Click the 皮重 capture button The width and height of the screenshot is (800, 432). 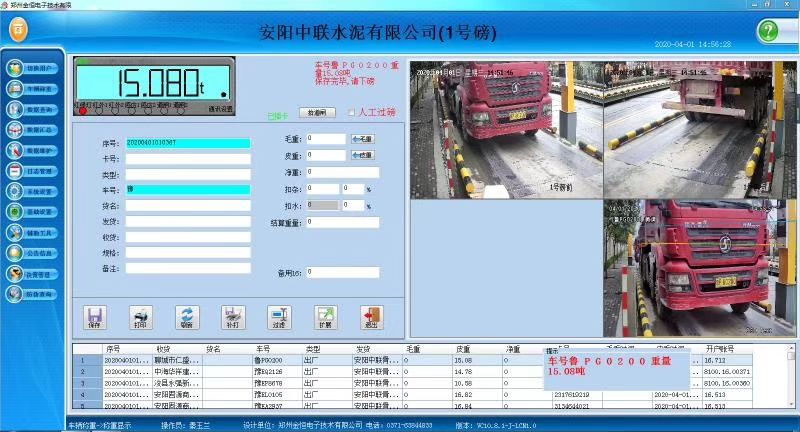[x=362, y=155]
